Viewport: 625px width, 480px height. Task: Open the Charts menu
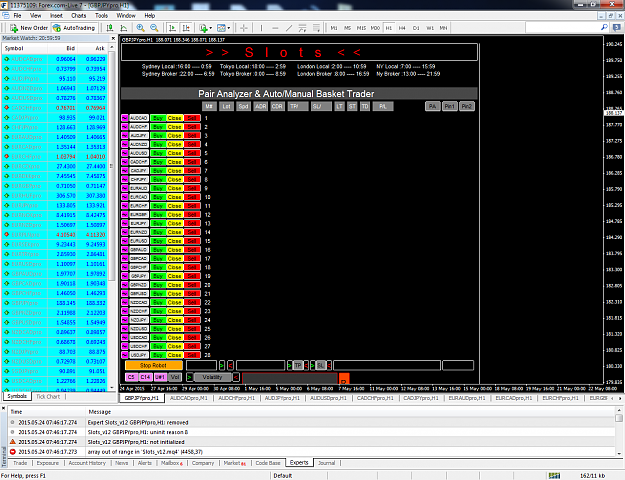point(79,16)
